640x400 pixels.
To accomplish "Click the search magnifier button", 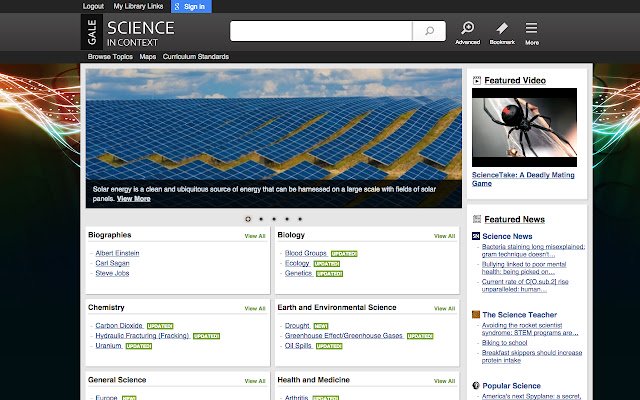I will (429, 31).
